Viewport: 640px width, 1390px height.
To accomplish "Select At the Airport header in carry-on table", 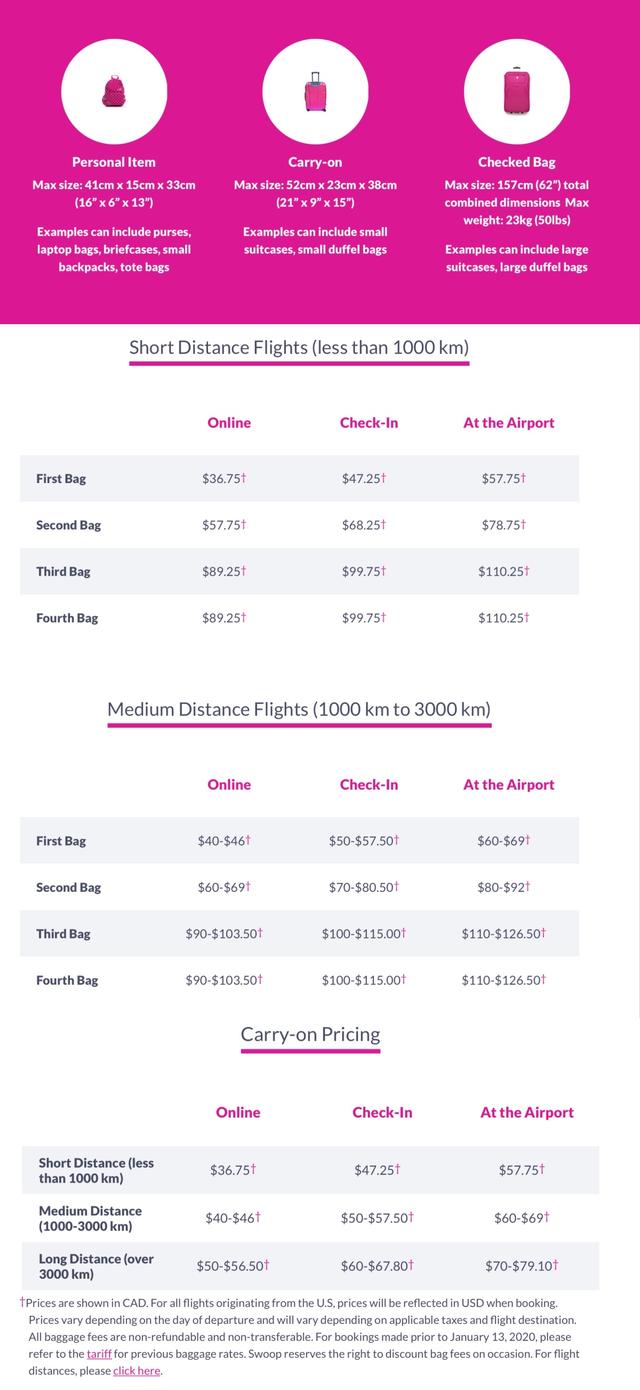I will pyautogui.click(x=527, y=1113).
